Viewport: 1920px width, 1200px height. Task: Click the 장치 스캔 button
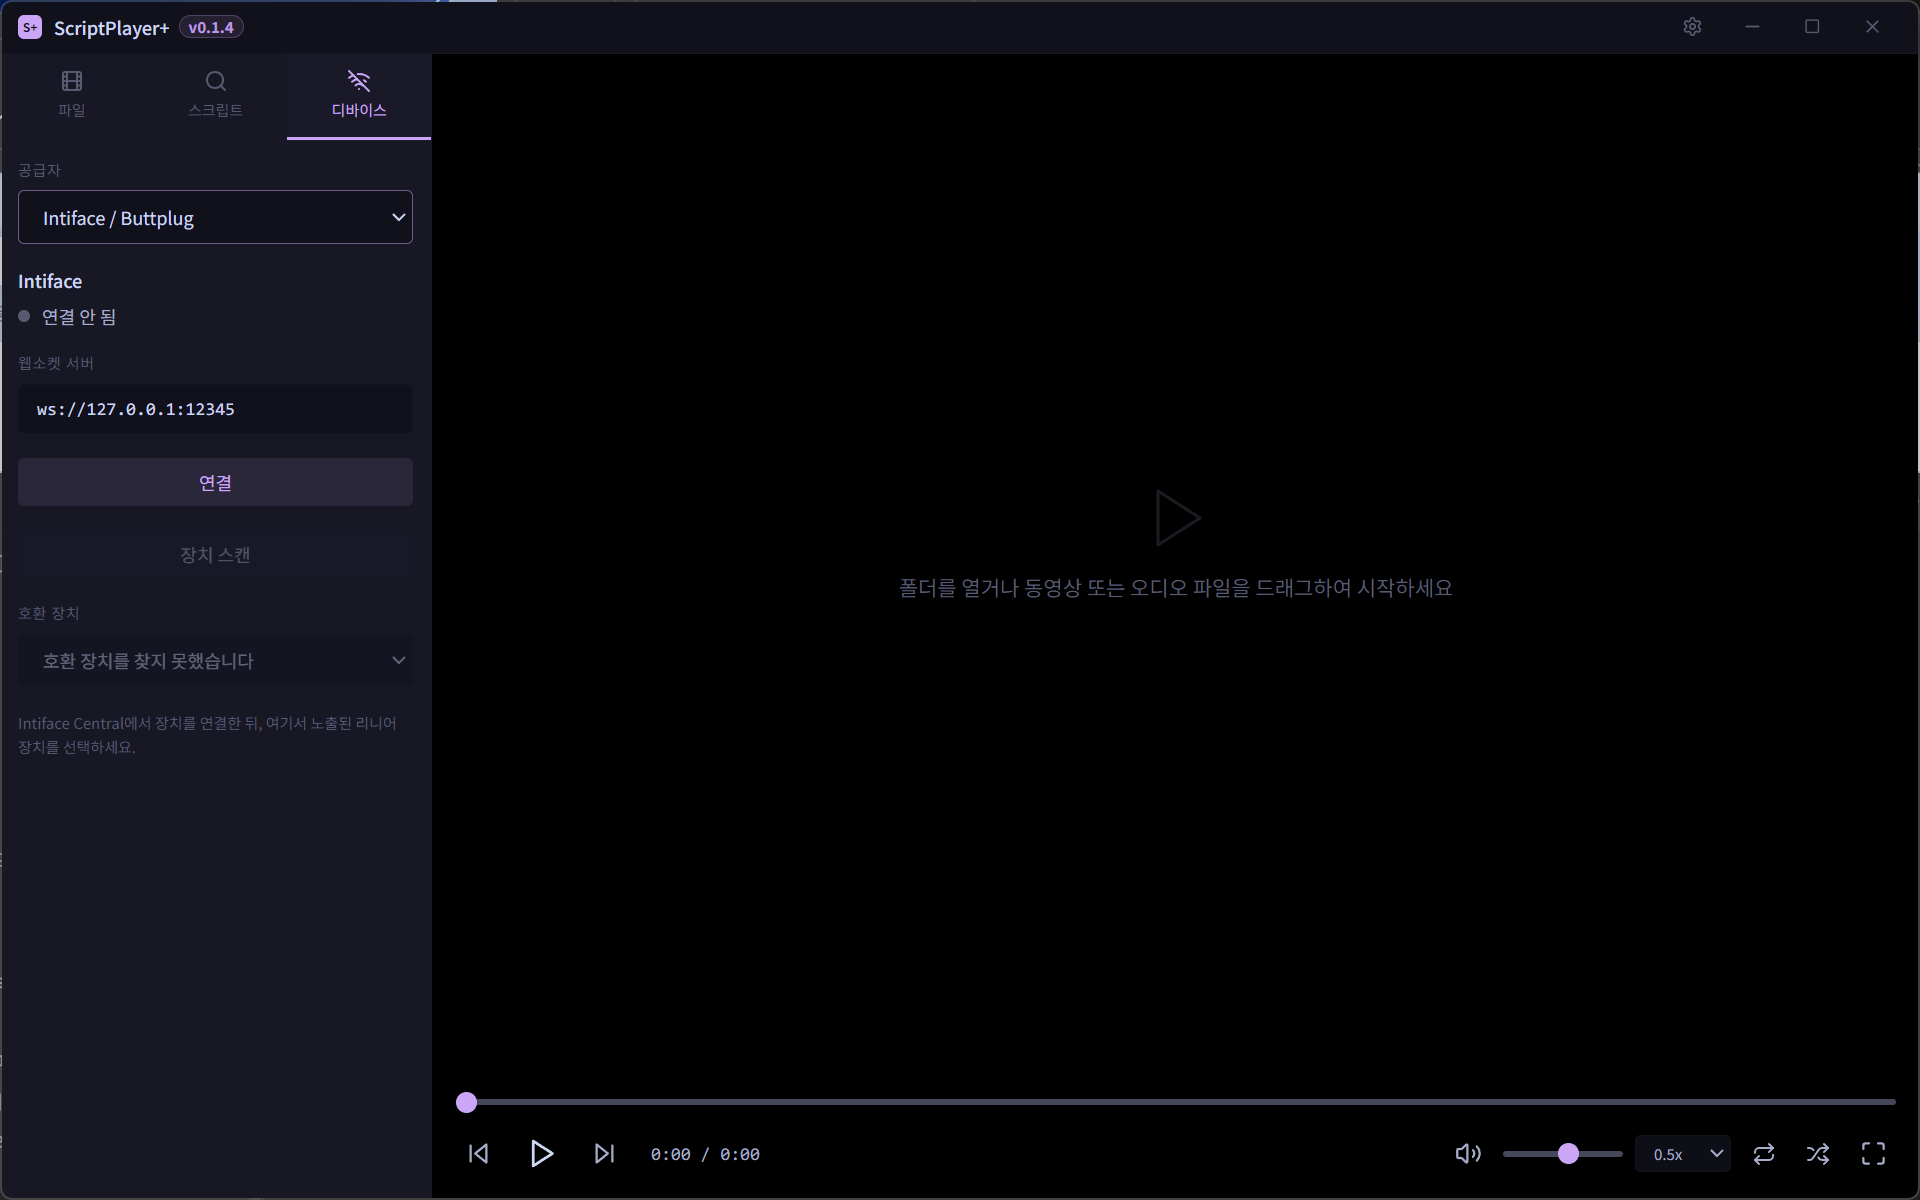coord(215,555)
